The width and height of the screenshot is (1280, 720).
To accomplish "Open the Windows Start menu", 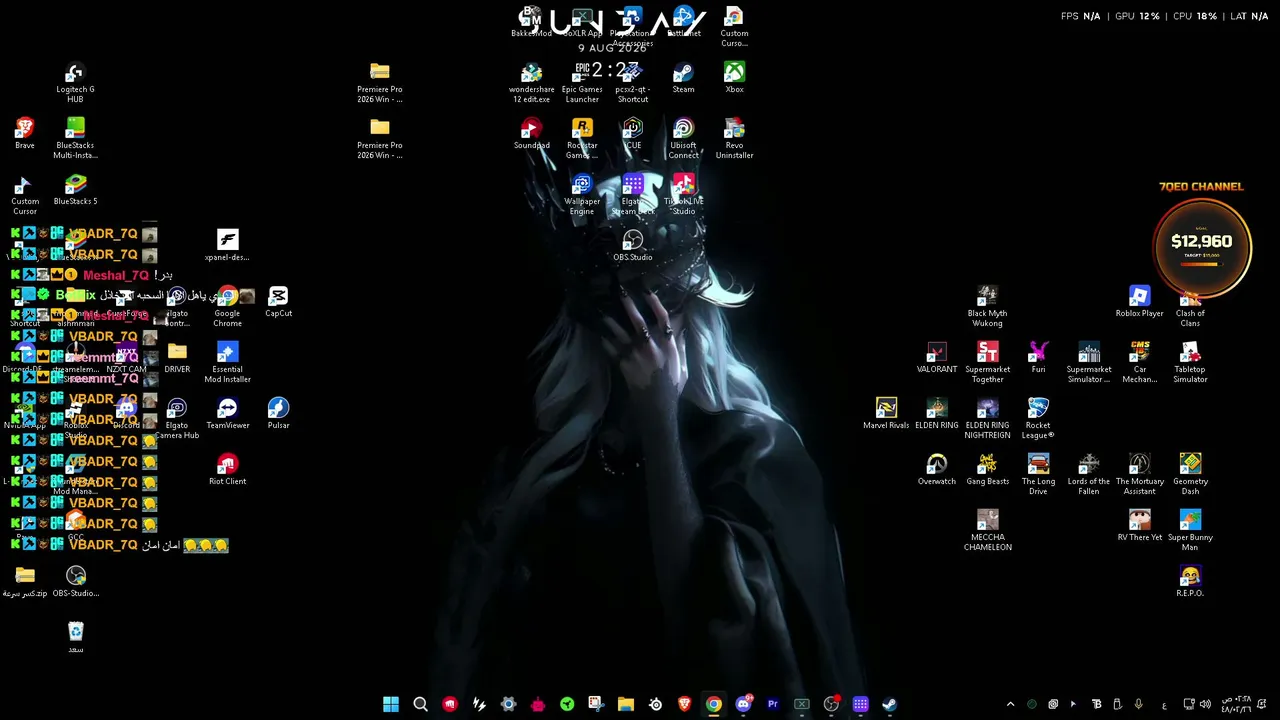I will [391, 704].
